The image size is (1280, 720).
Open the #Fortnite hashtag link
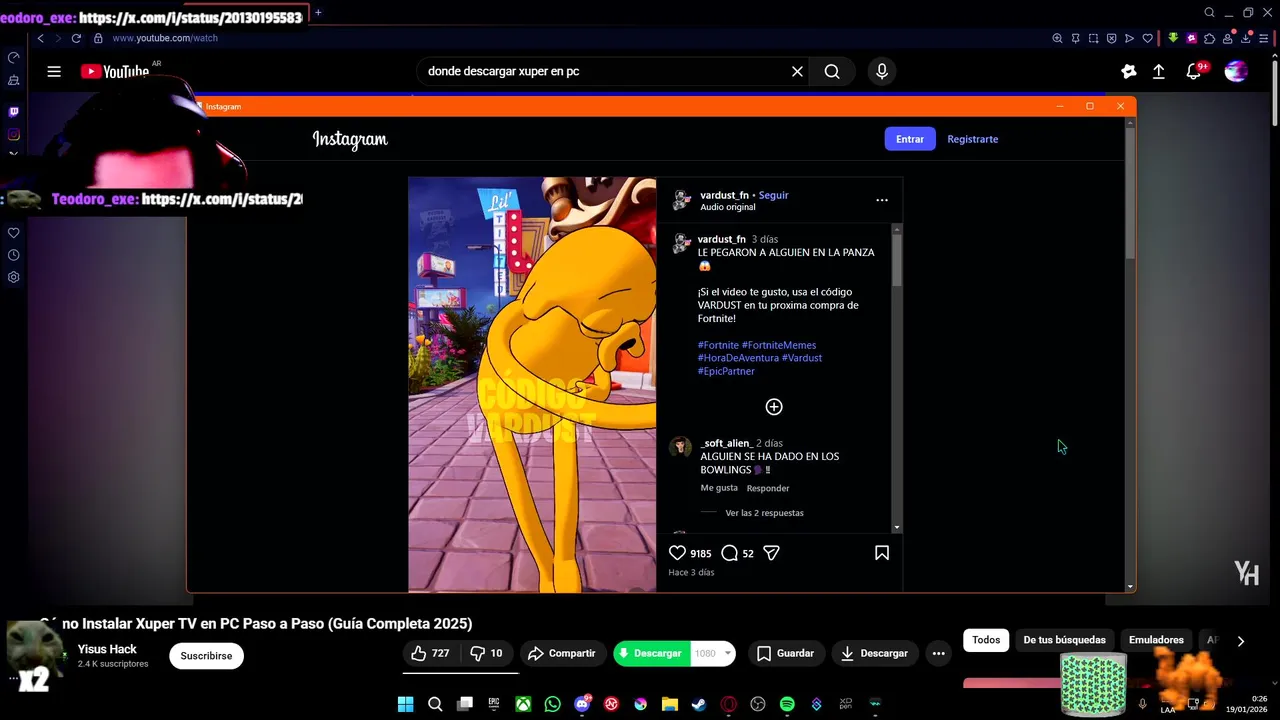tap(718, 345)
